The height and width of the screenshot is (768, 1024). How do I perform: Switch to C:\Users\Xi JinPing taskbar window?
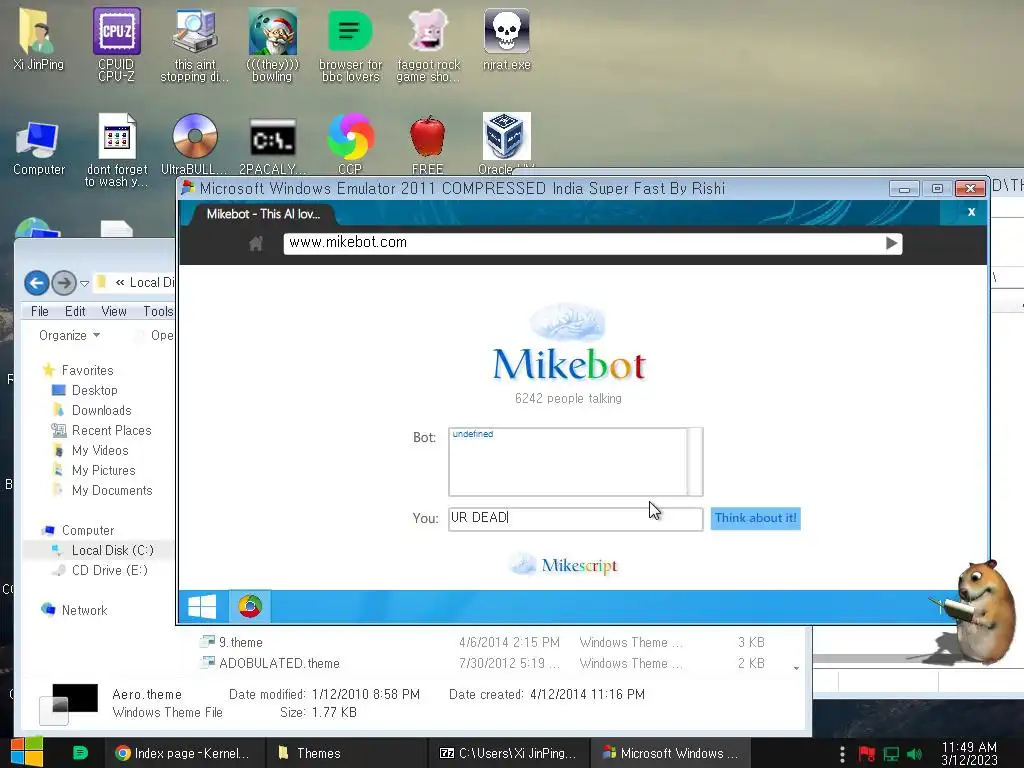(x=508, y=753)
